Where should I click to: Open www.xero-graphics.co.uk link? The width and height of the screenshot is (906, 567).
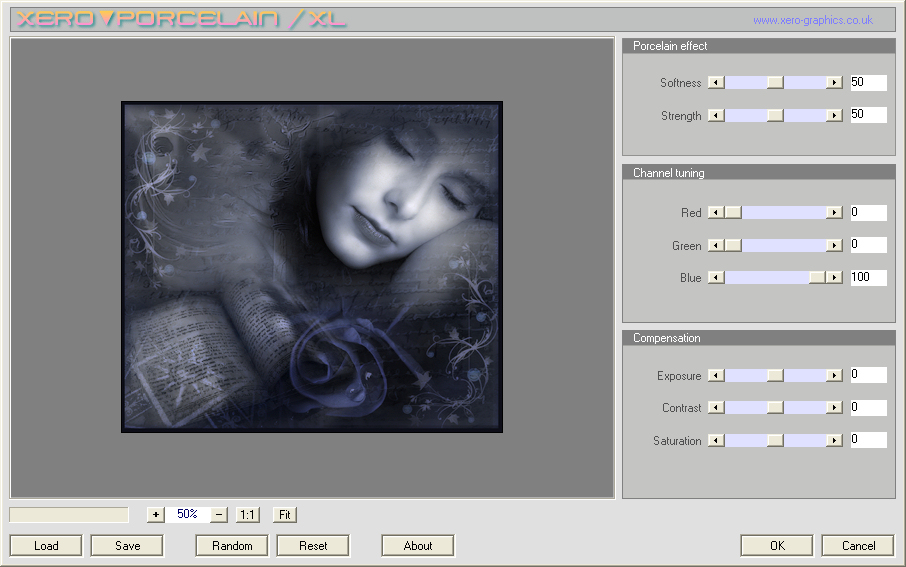click(812, 20)
